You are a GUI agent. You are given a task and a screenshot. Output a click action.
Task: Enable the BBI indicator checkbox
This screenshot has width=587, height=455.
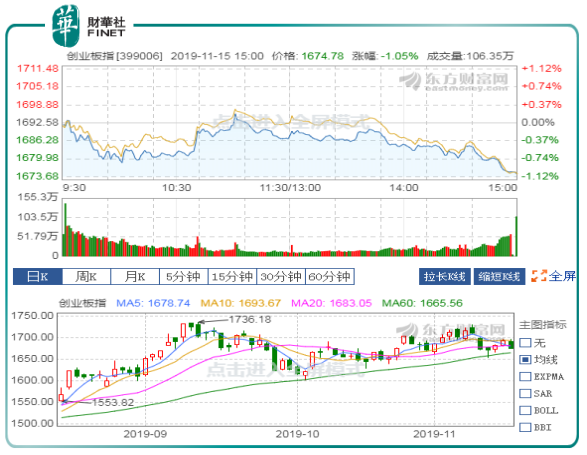point(525,427)
